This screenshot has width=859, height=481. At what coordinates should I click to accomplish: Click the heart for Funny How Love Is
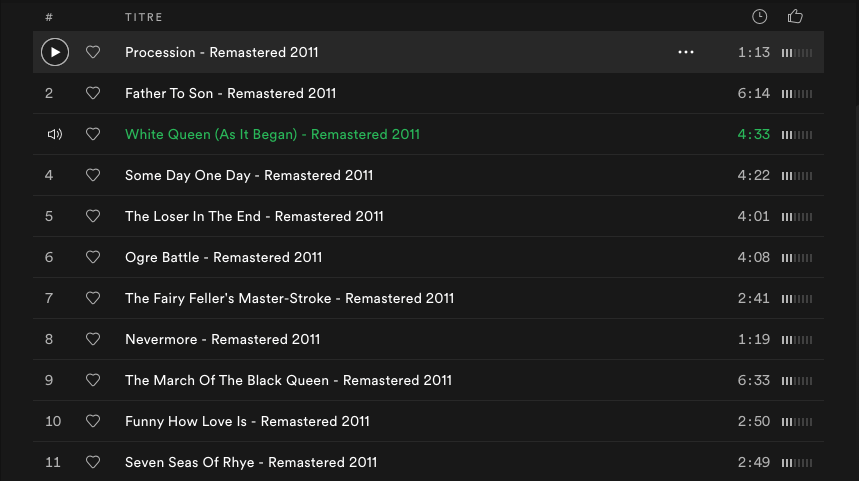coord(93,421)
